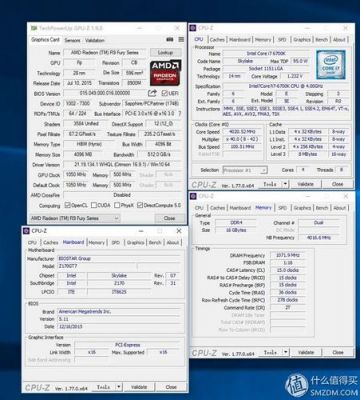Open the Caches tab in the top CPU-Z window

click(217, 39)
